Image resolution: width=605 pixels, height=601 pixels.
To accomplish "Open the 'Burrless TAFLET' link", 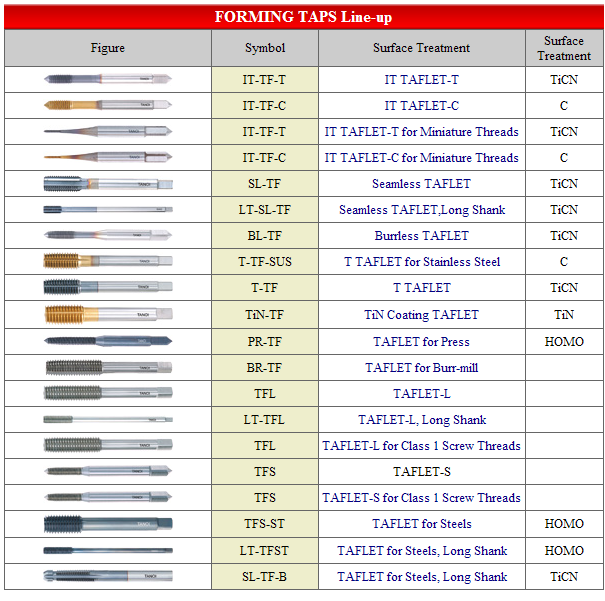I will pyautogui.click(x=421, y=235).
